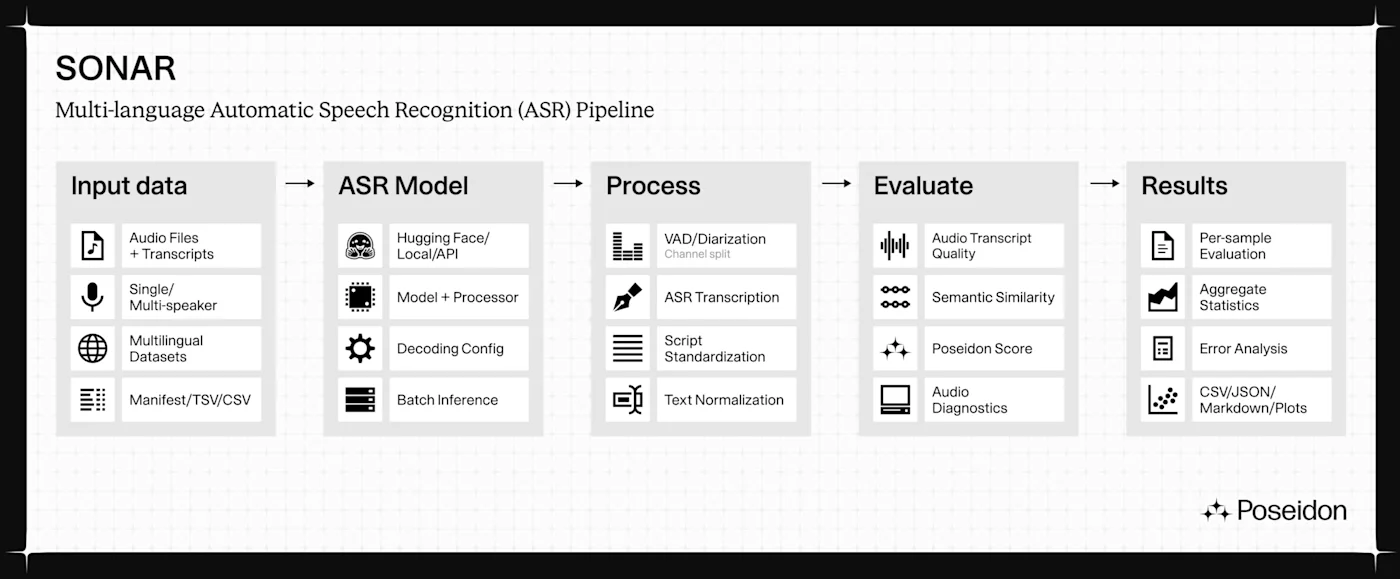This screenshot has width=1400, height=579.
Task: Click the sparkles Poseidon Score icon
Action: click(x=895, y=348)
